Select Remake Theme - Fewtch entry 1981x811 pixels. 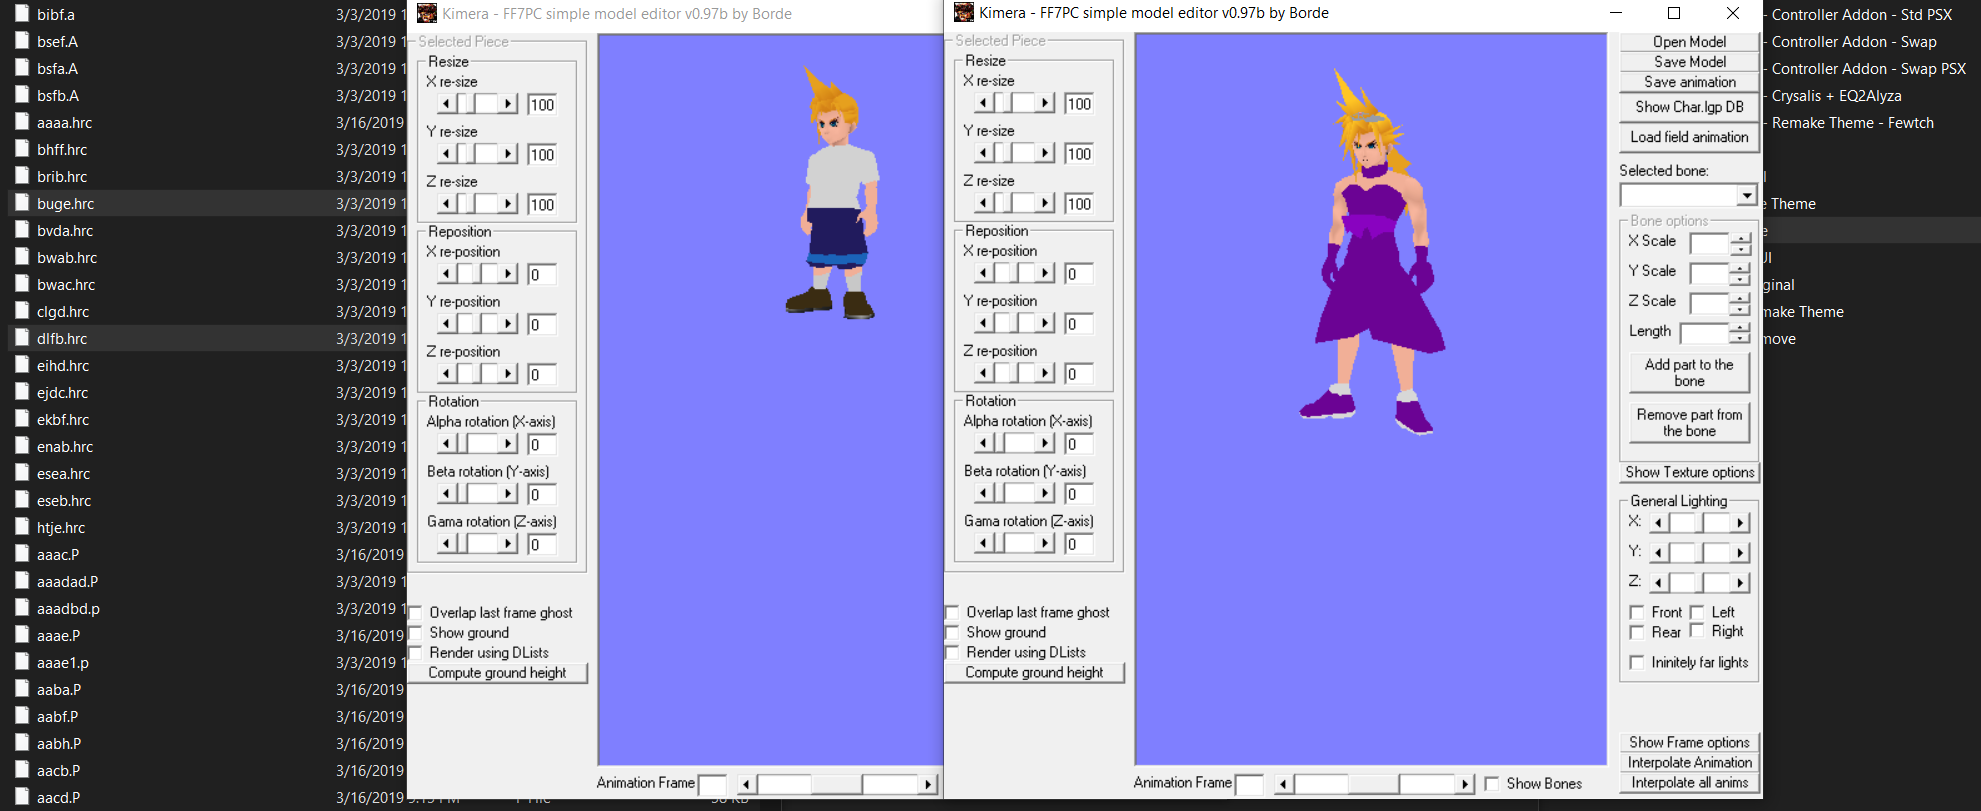1853,123
